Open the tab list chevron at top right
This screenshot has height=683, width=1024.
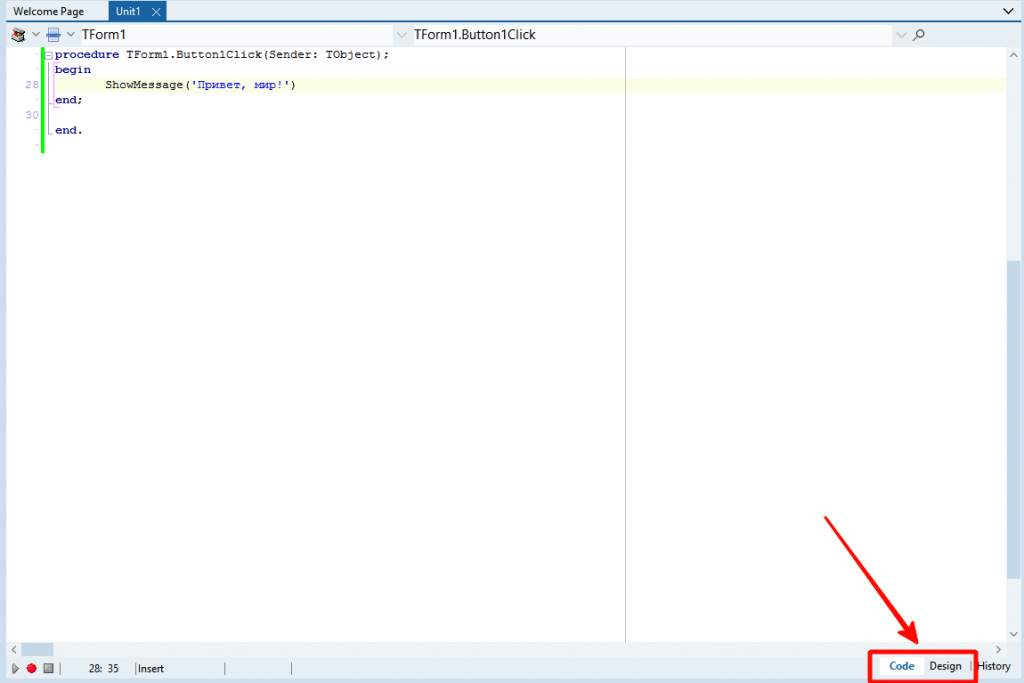coord(1008,11)
